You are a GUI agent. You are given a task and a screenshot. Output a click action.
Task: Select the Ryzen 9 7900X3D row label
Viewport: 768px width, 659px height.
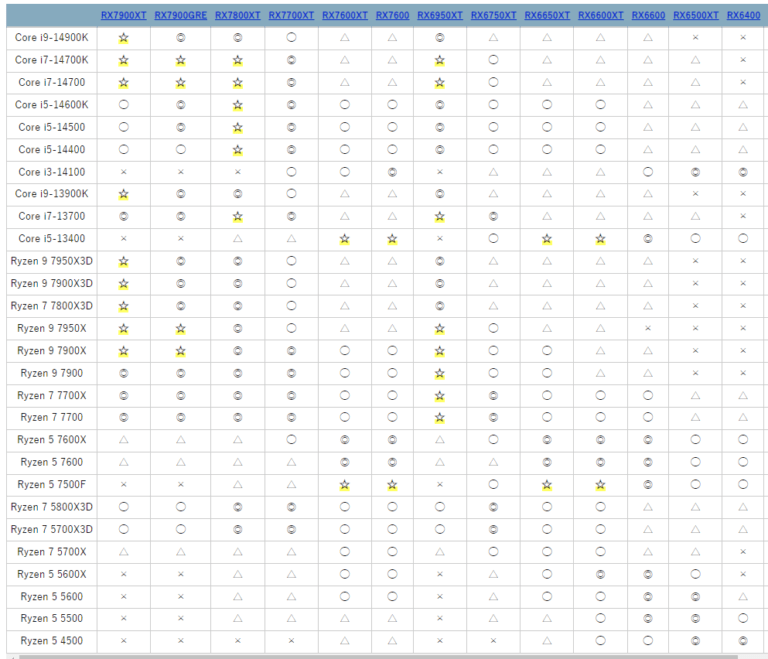[x=52, y=284]
